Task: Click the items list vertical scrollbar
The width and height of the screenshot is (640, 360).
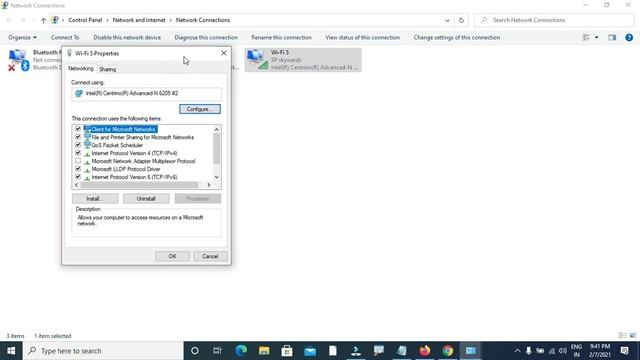Action: (x=216, y=149)
